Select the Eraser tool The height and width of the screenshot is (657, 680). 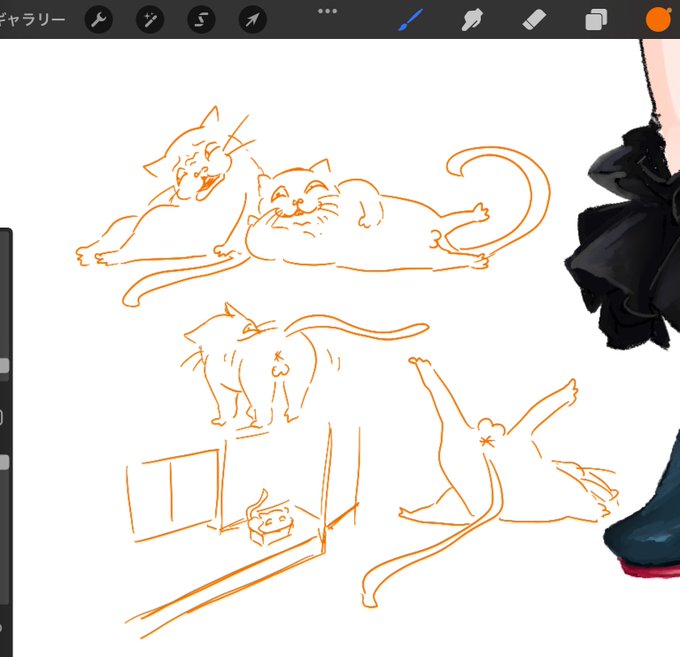(x=534, y=20)
